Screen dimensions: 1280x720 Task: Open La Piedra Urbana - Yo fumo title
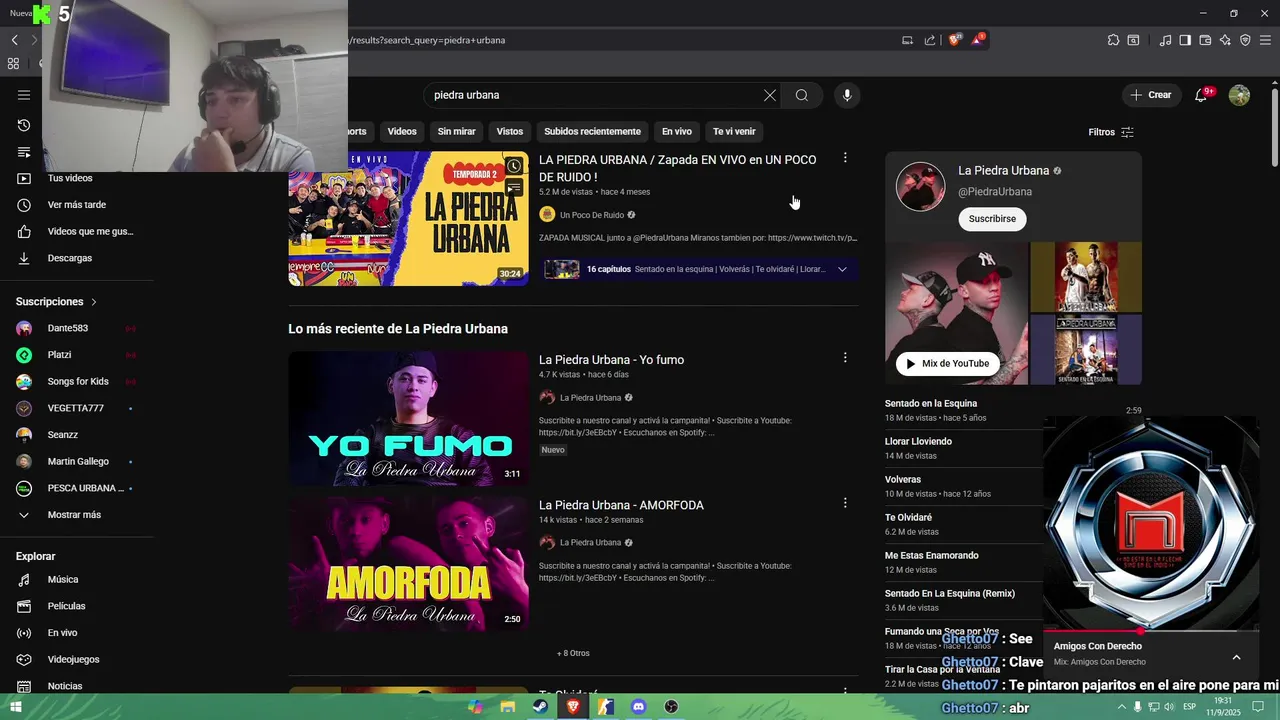pyautogui.click(x=611, y=360)
